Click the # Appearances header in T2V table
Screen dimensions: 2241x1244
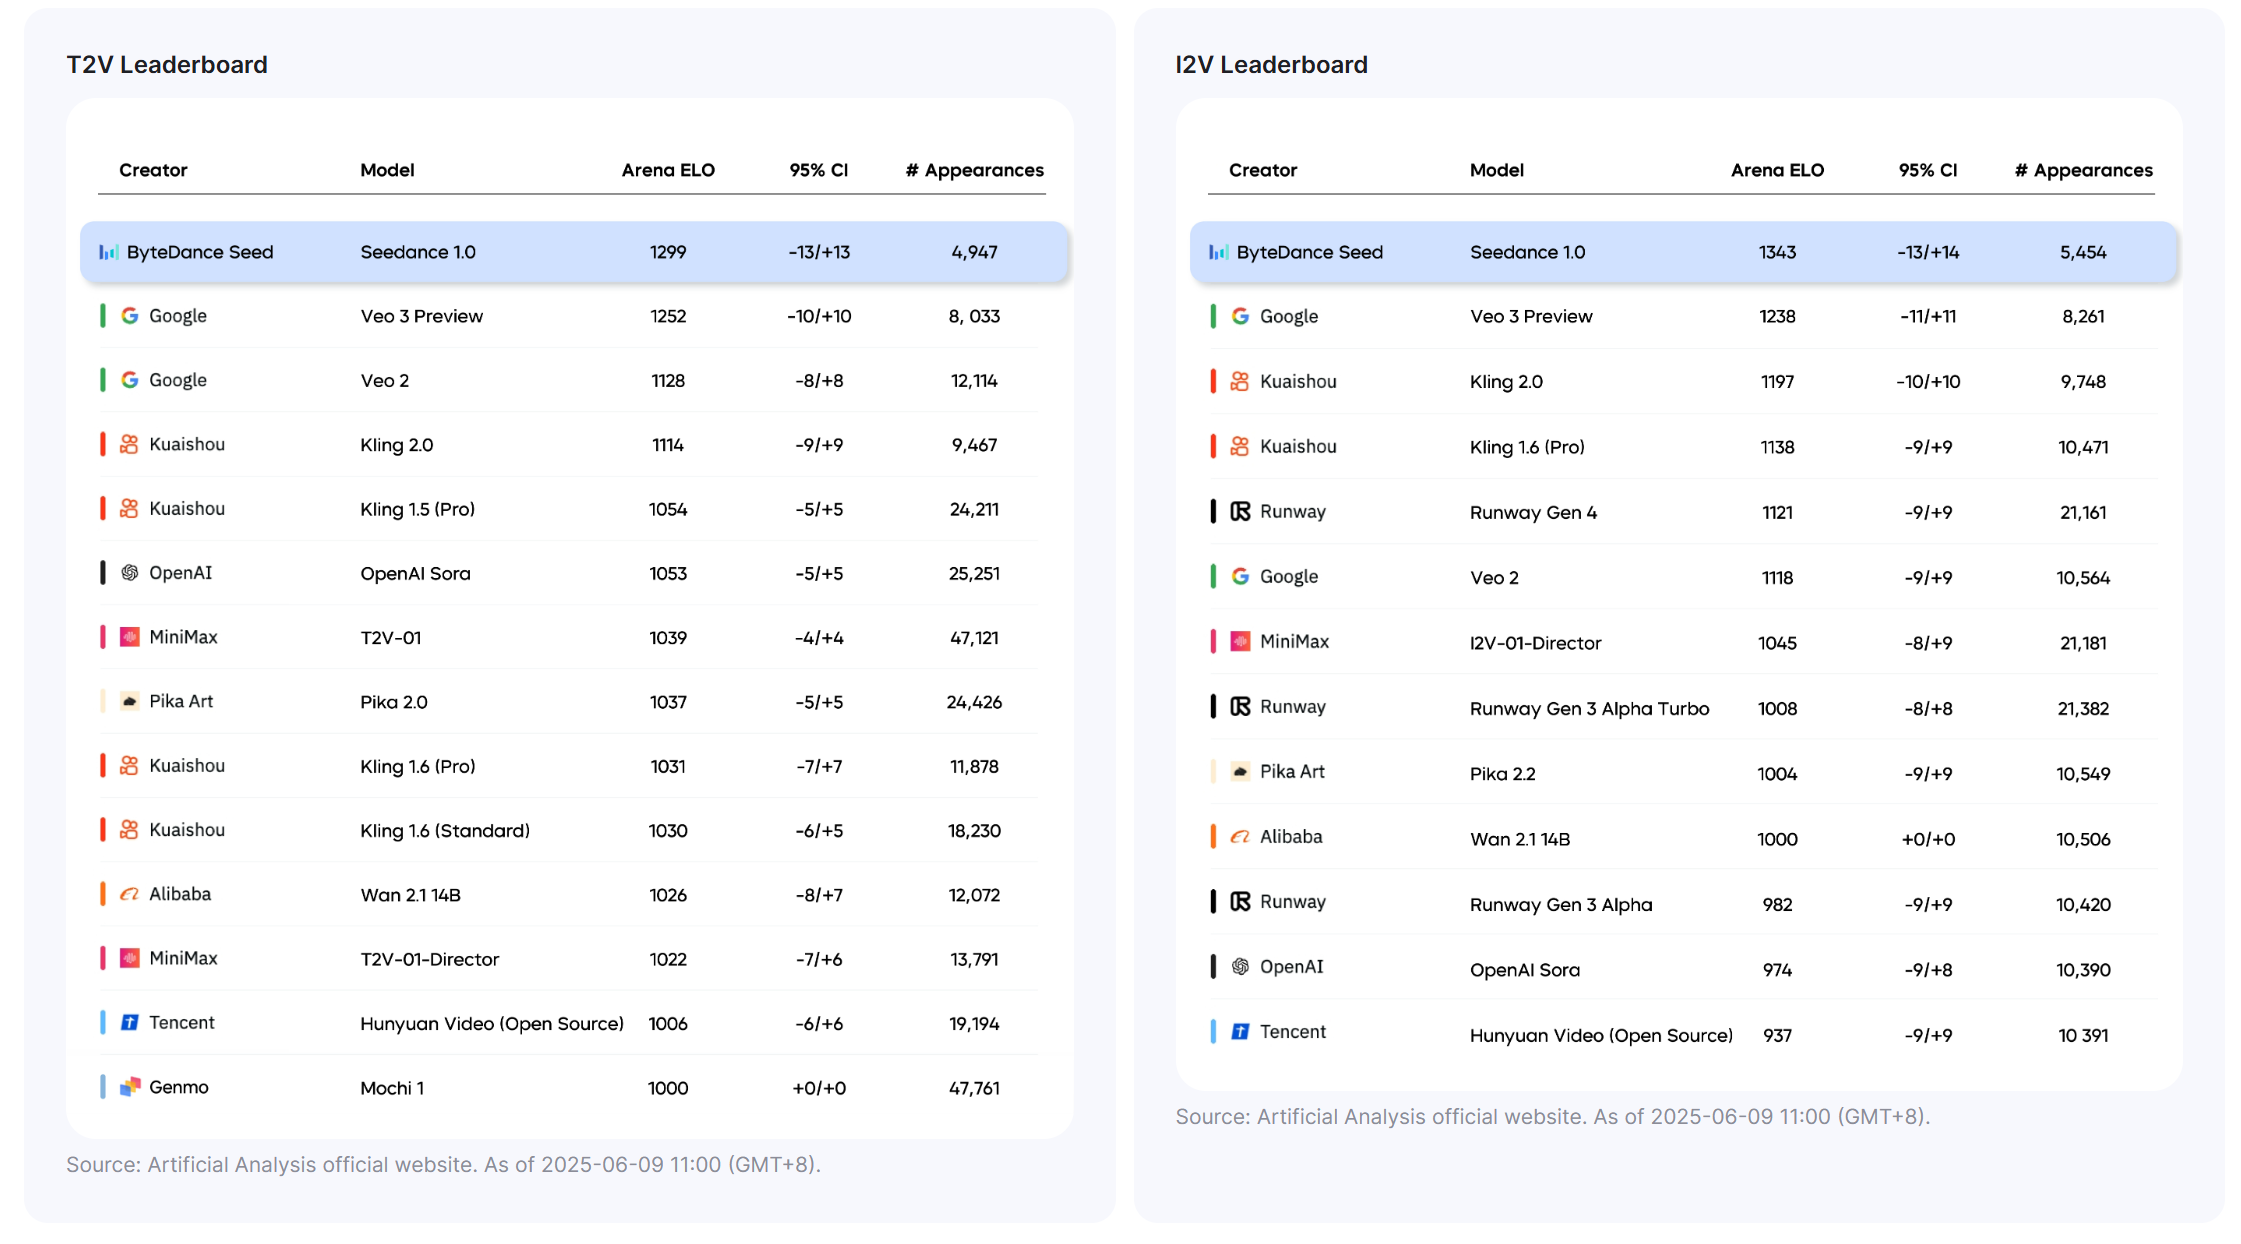(x=974, y=170)
